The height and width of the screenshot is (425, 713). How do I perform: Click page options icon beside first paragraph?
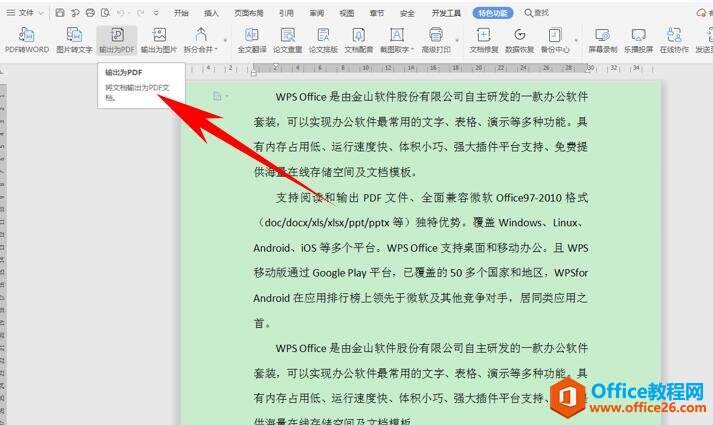219,96
